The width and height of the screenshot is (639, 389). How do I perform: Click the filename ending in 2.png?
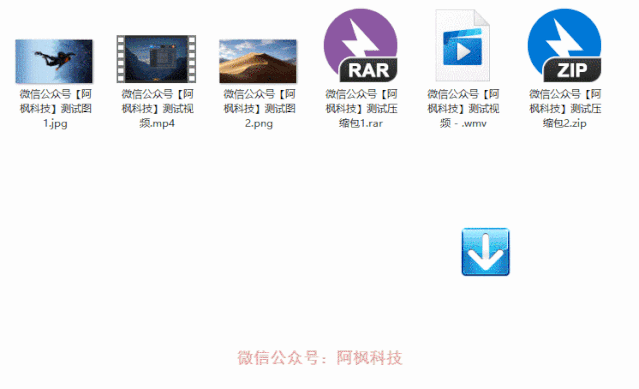point(259,109)
